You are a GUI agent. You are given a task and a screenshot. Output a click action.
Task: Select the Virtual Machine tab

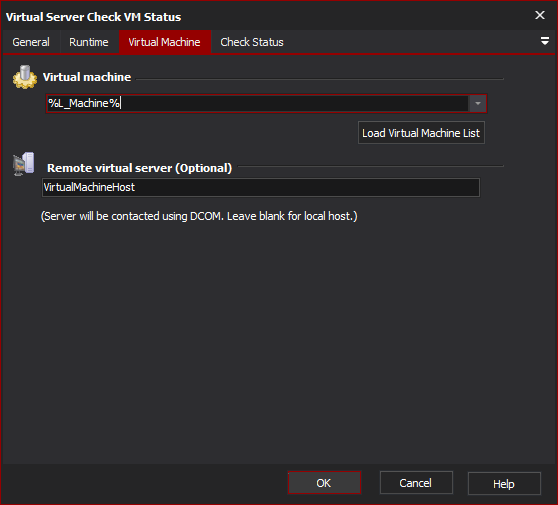164,42
